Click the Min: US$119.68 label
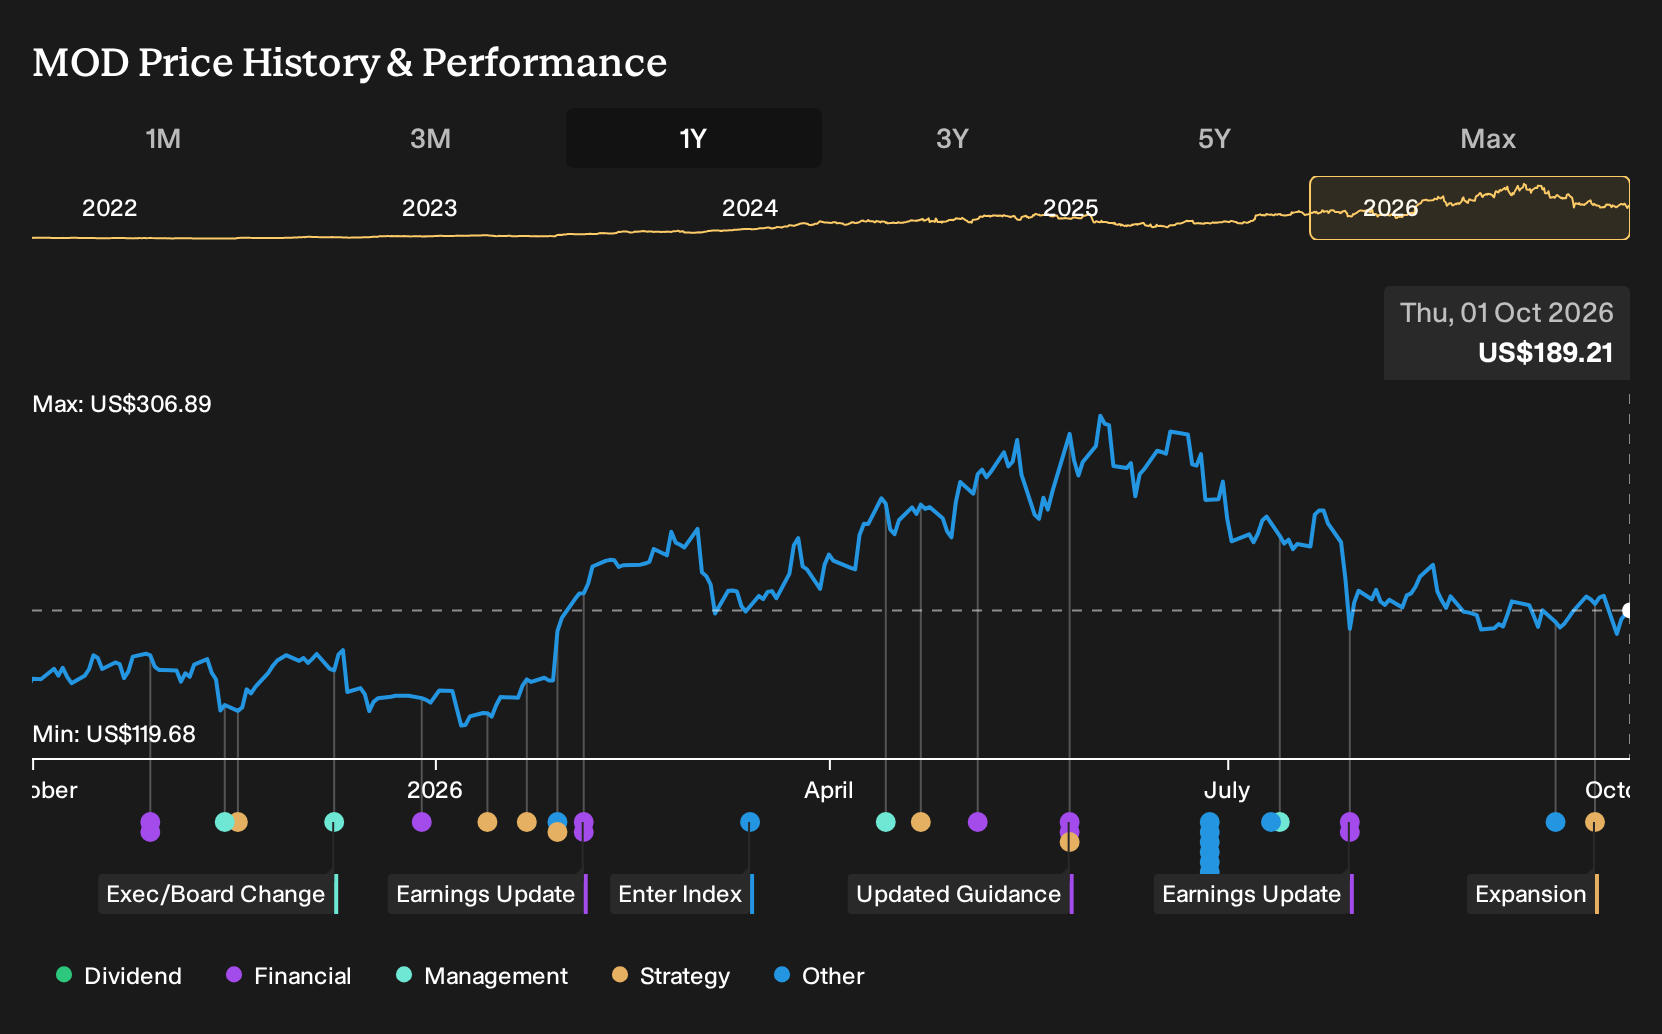The width and height of the screenshot is (1662, 1034). click(114, 734)
